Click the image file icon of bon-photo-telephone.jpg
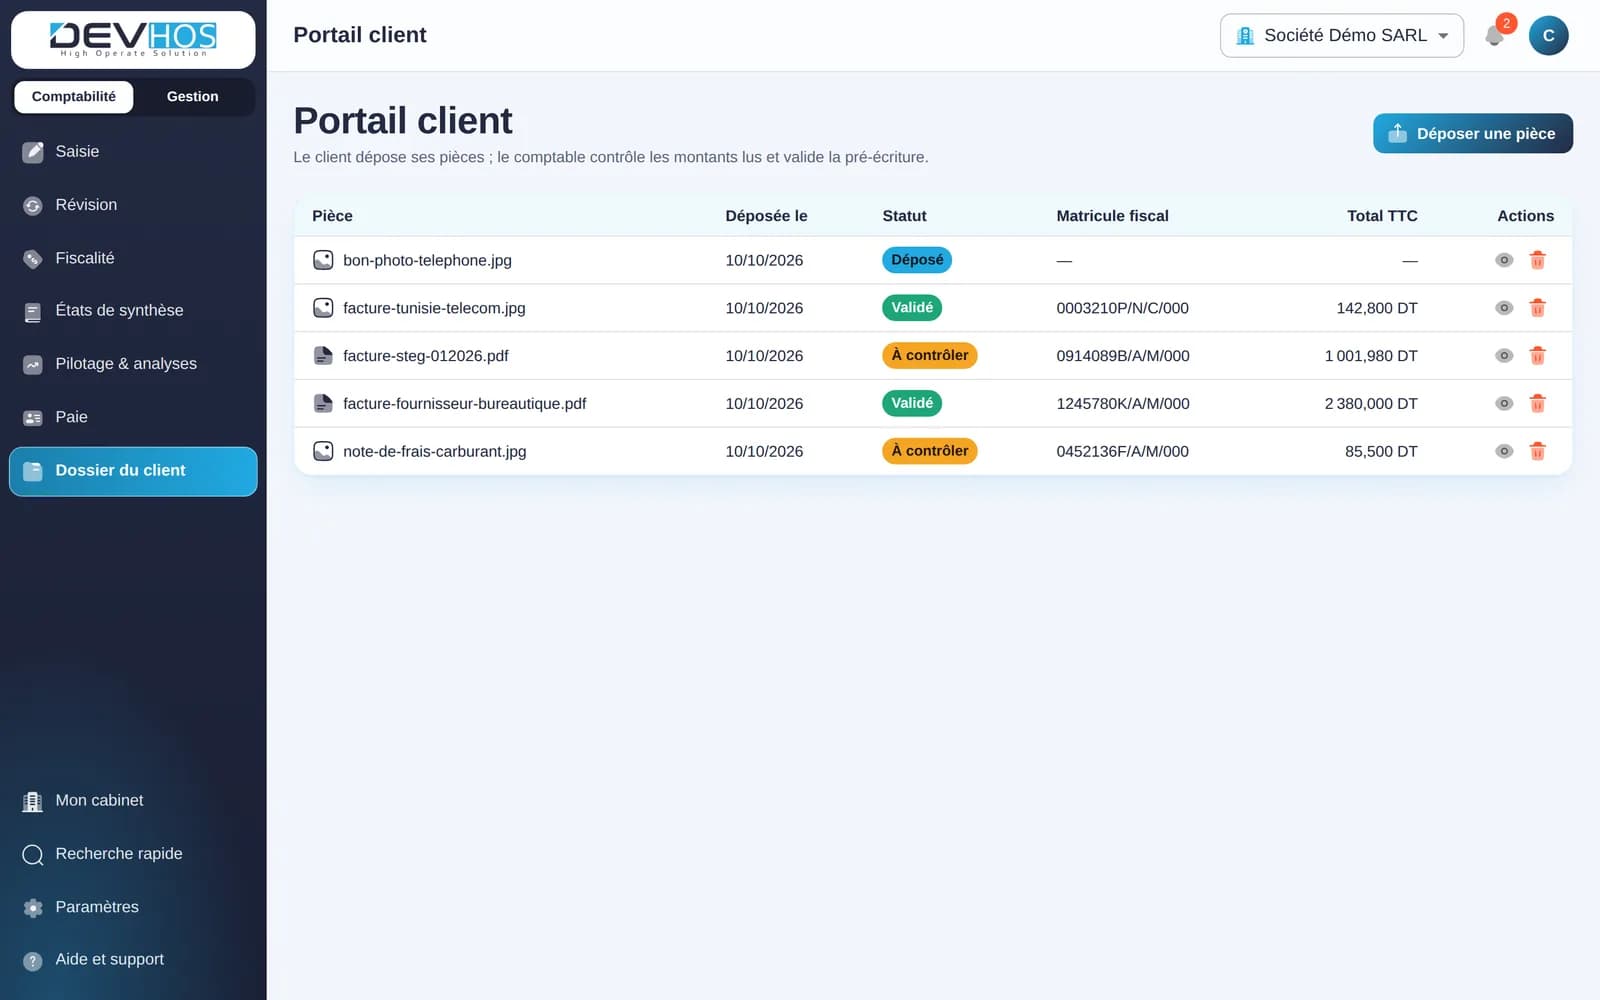The width and height of the screenshot is (1600, 1000). tap(323, 260)
